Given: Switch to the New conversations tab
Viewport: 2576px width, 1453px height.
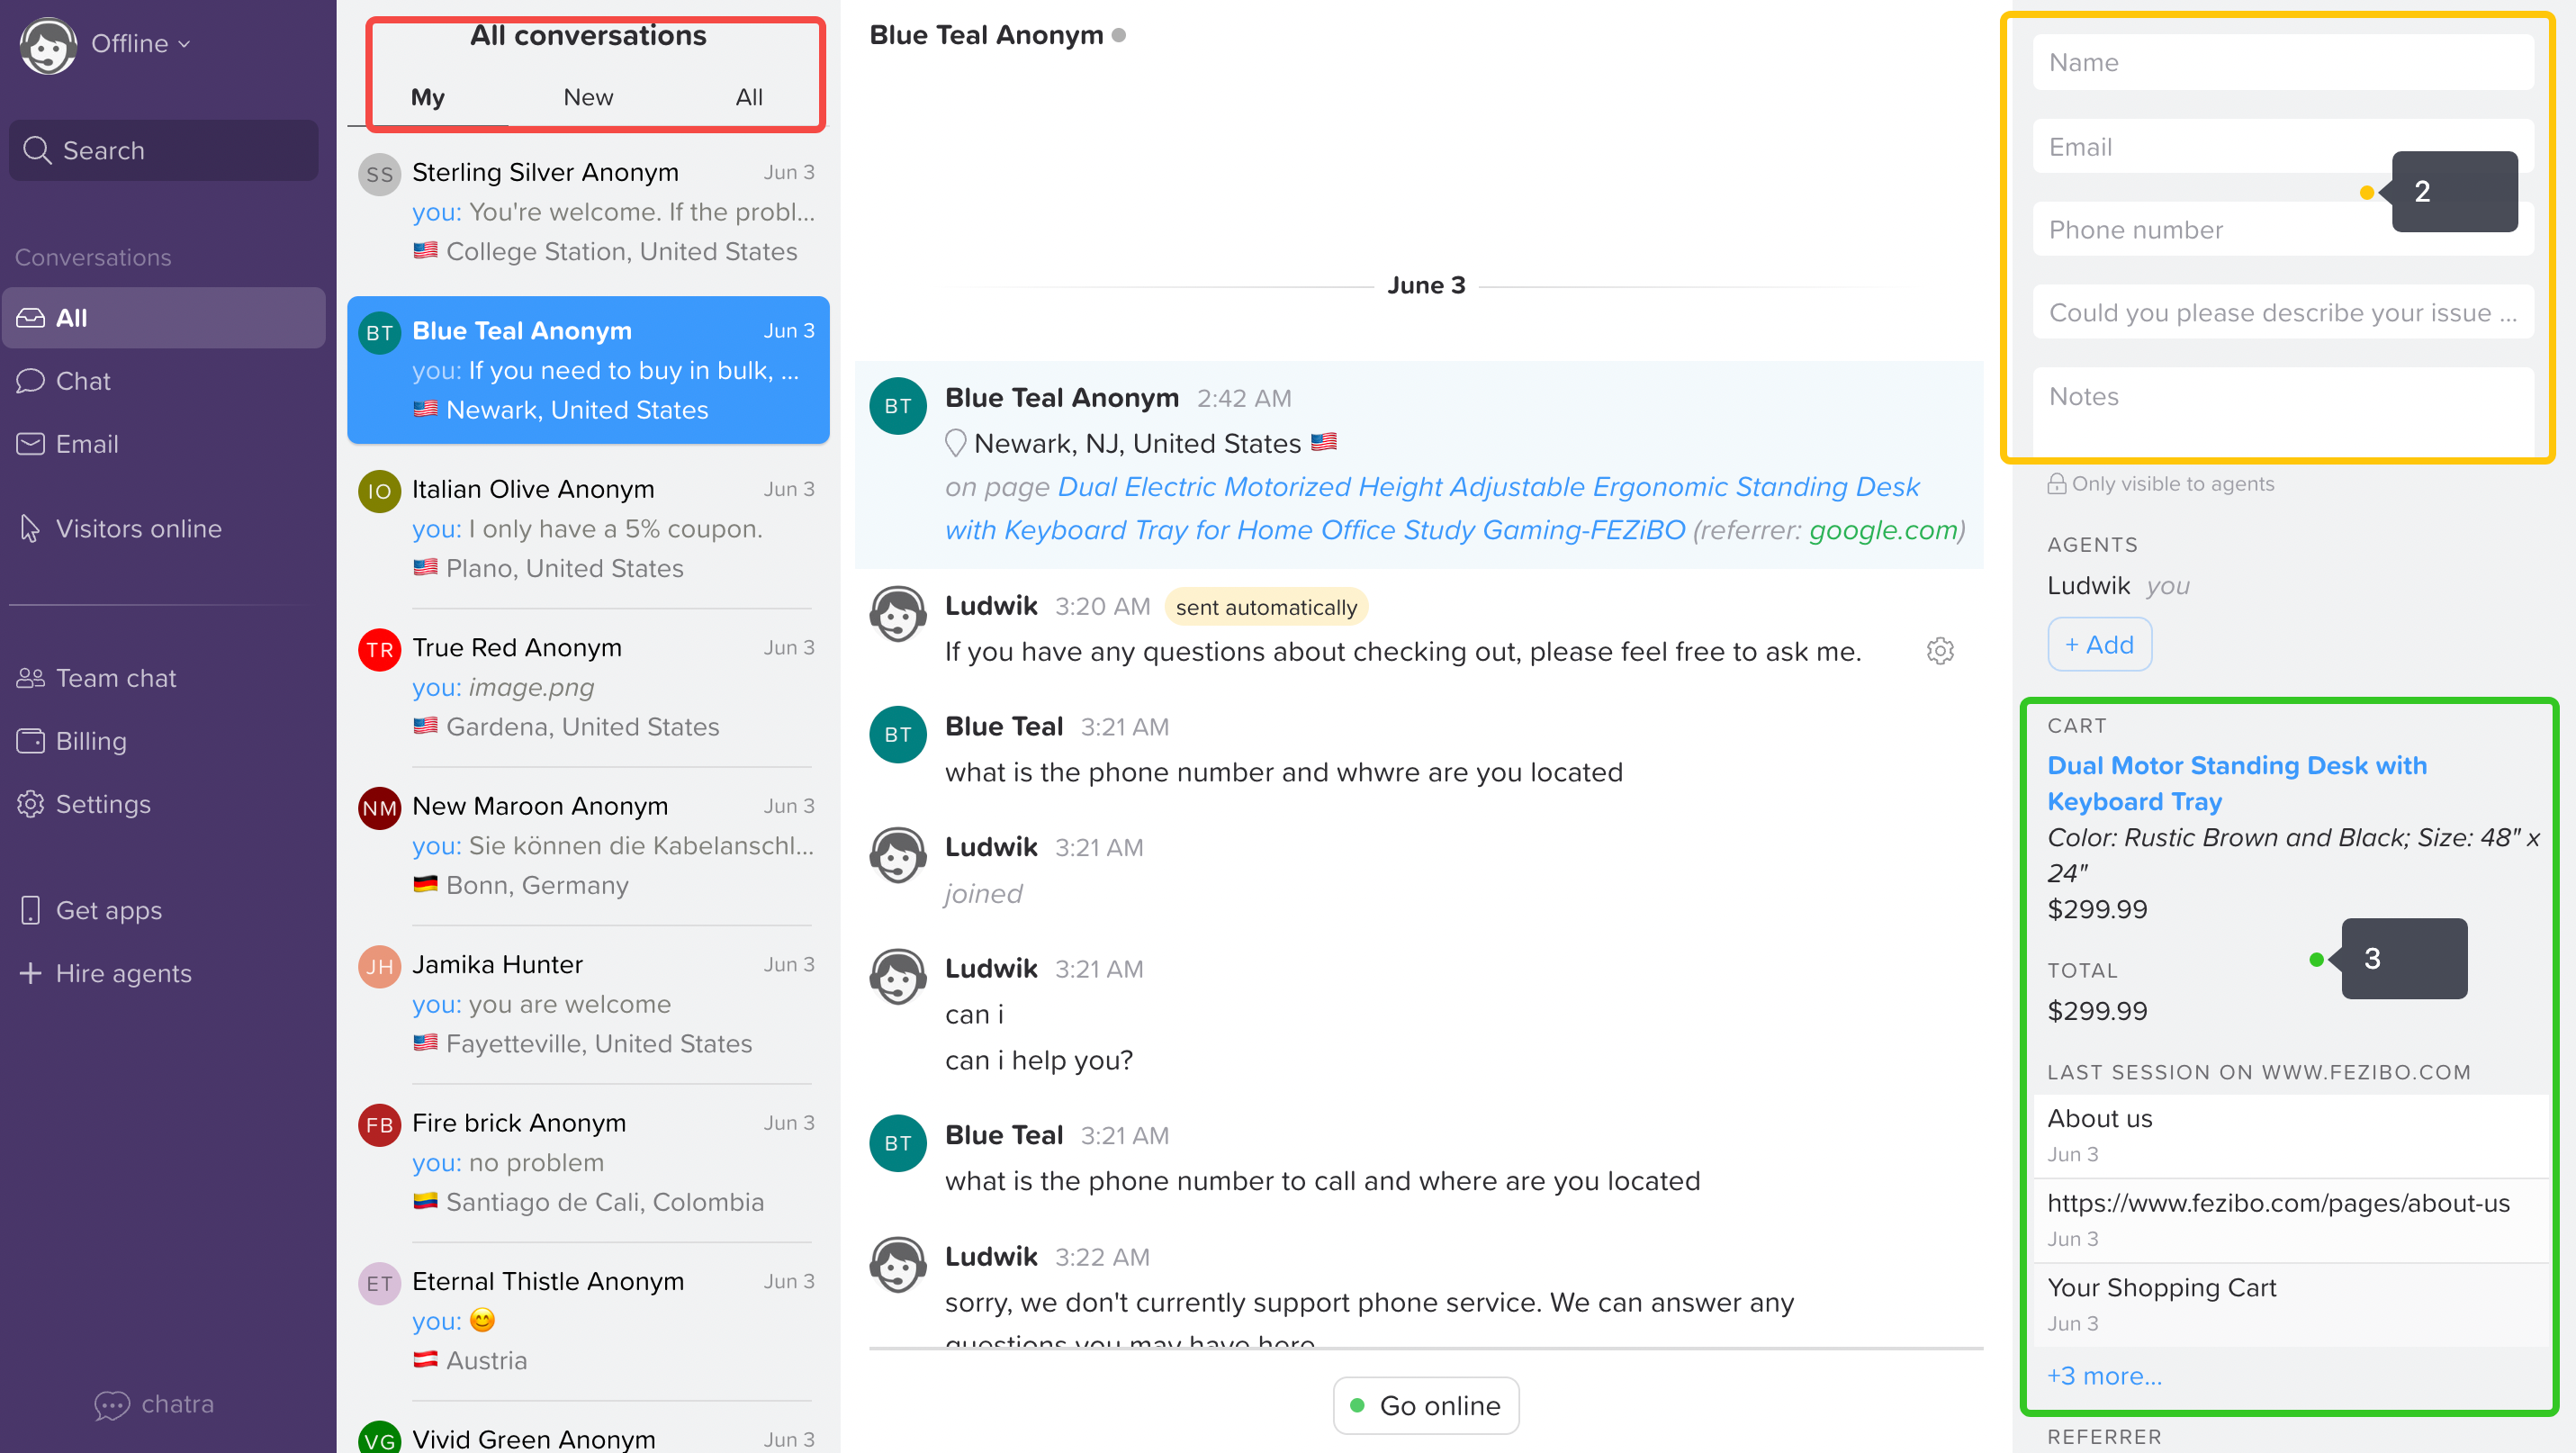Looking at the screenshot, I should click(588, 97).
